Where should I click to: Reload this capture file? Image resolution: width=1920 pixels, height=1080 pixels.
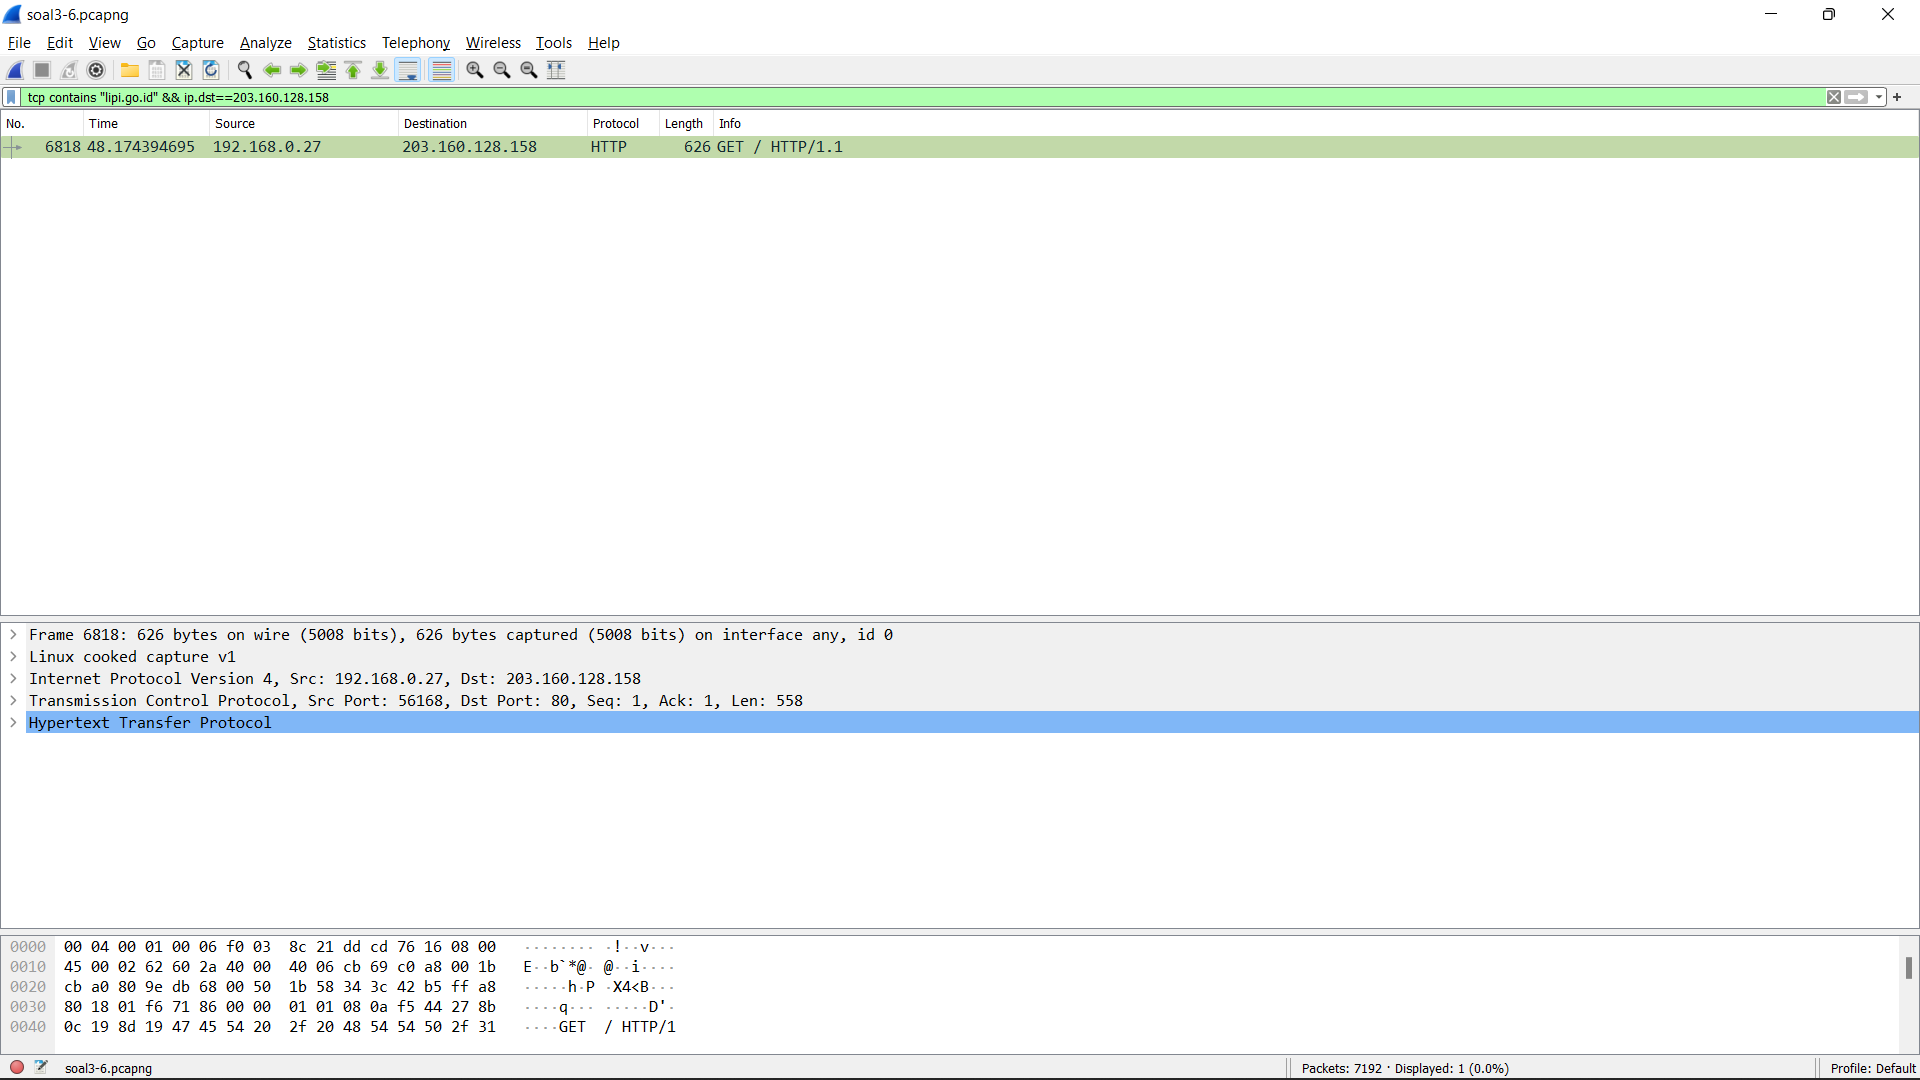tap(210, 70)
